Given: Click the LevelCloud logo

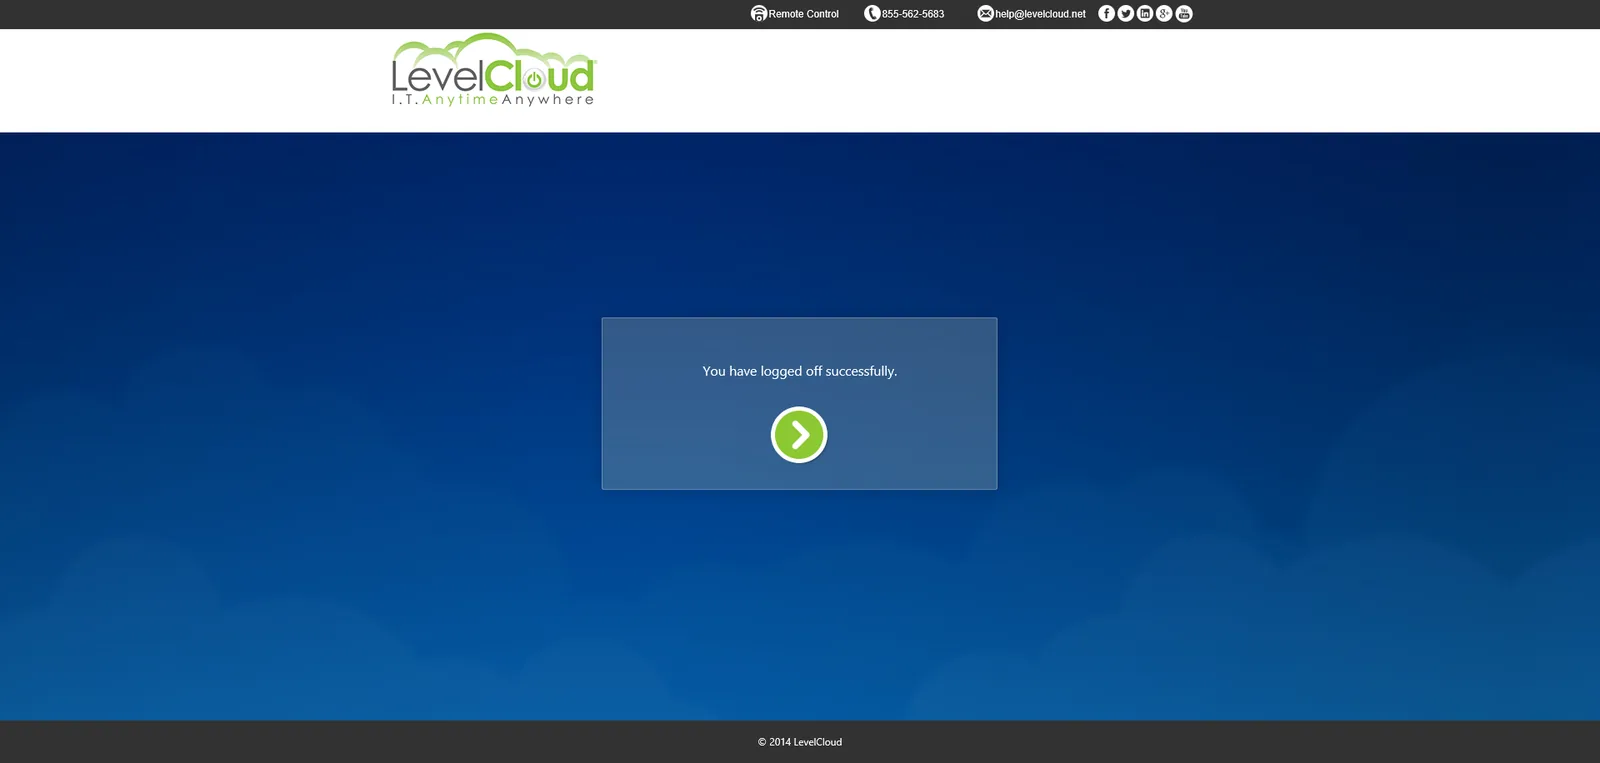Looking at the screenshot, I should pos(494,70).
